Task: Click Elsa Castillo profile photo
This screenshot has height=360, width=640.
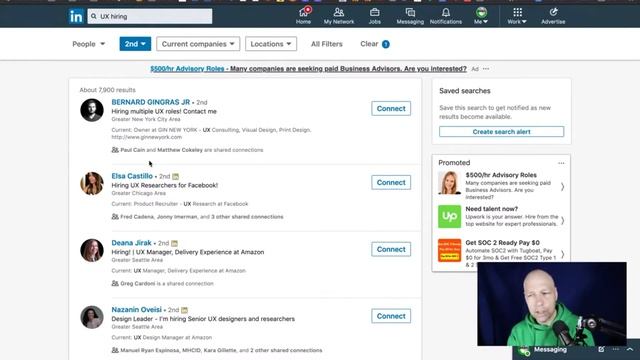Action: pyautogui.click(x=92, y=184)
